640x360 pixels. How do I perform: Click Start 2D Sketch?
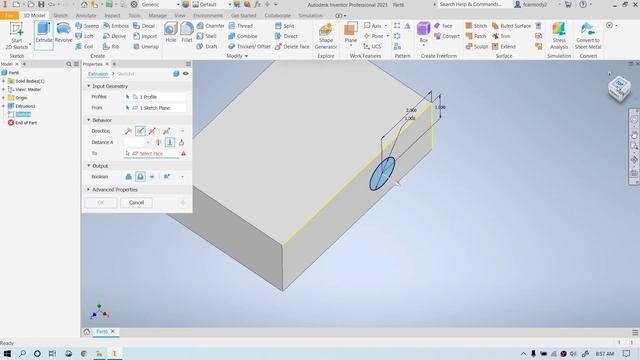(x=17, y=36)
